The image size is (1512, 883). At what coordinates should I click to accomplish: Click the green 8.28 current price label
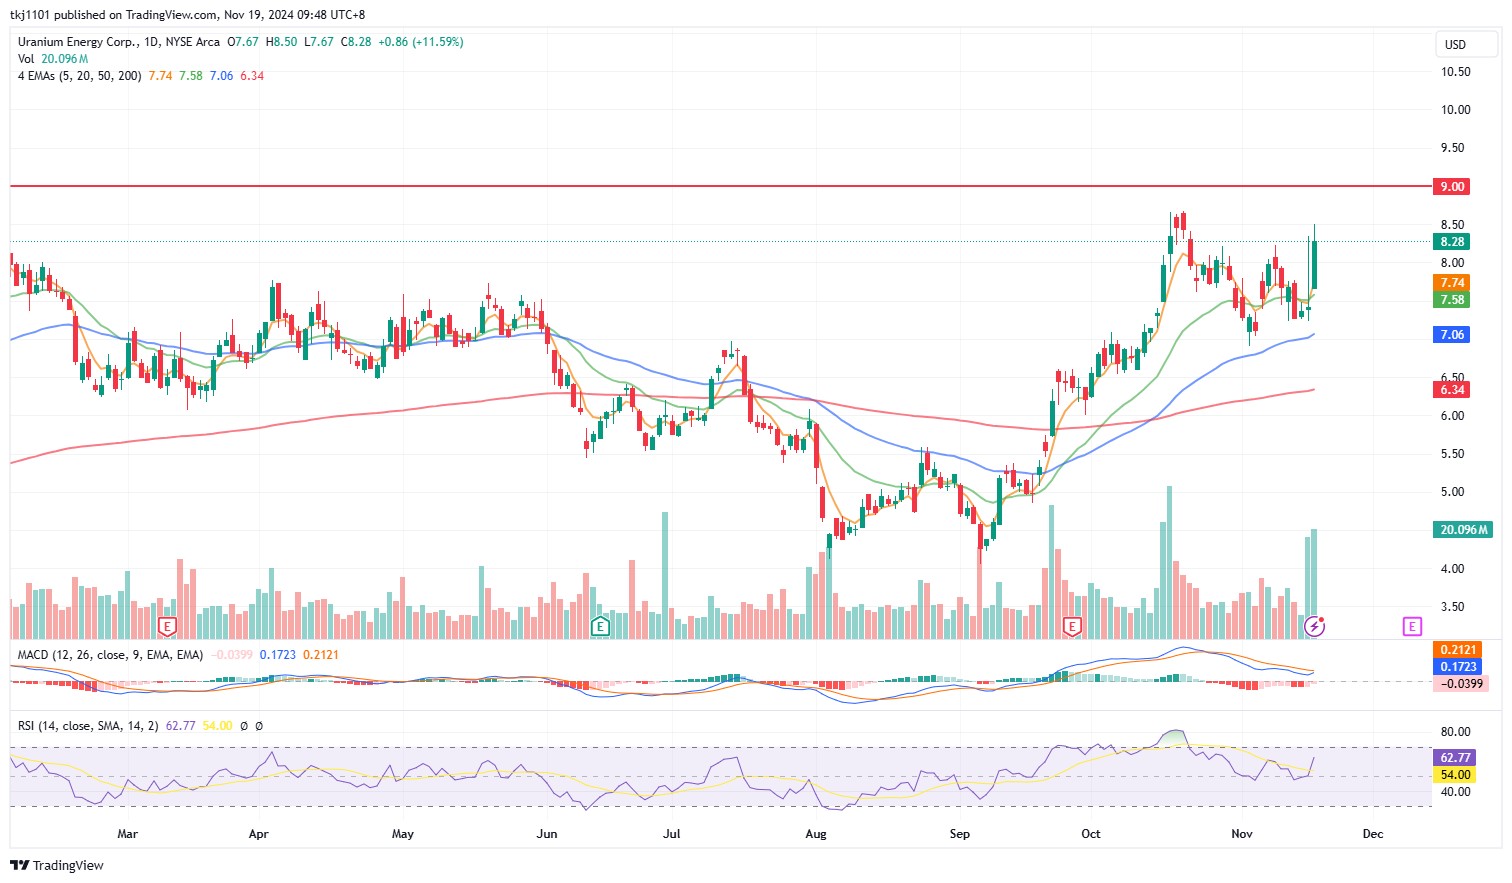coord(1451,242)
